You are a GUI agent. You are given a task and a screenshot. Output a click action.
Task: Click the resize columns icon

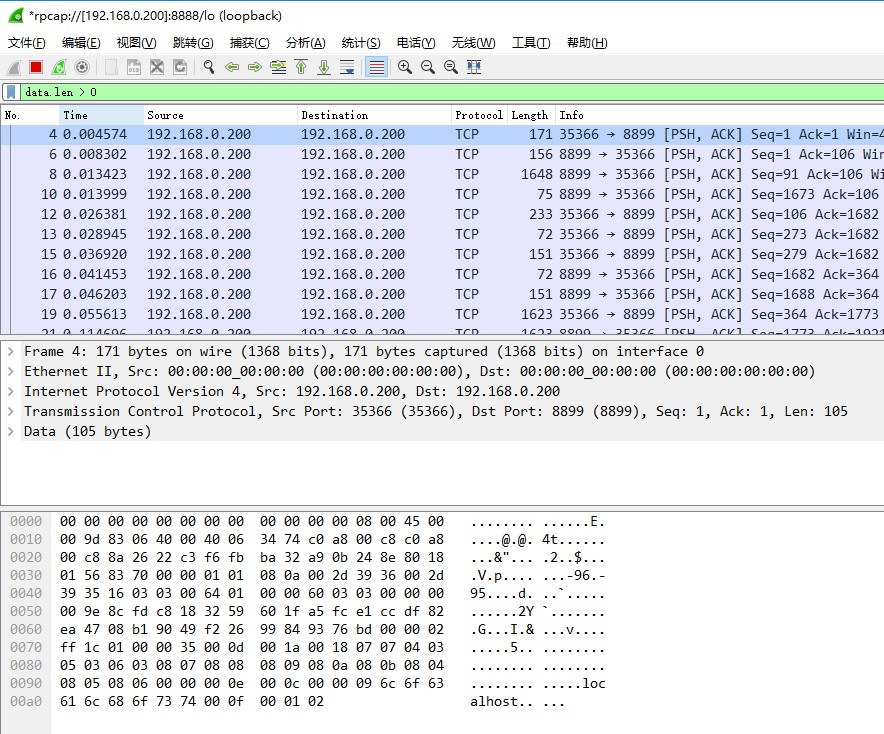click(x=474, y=67)
